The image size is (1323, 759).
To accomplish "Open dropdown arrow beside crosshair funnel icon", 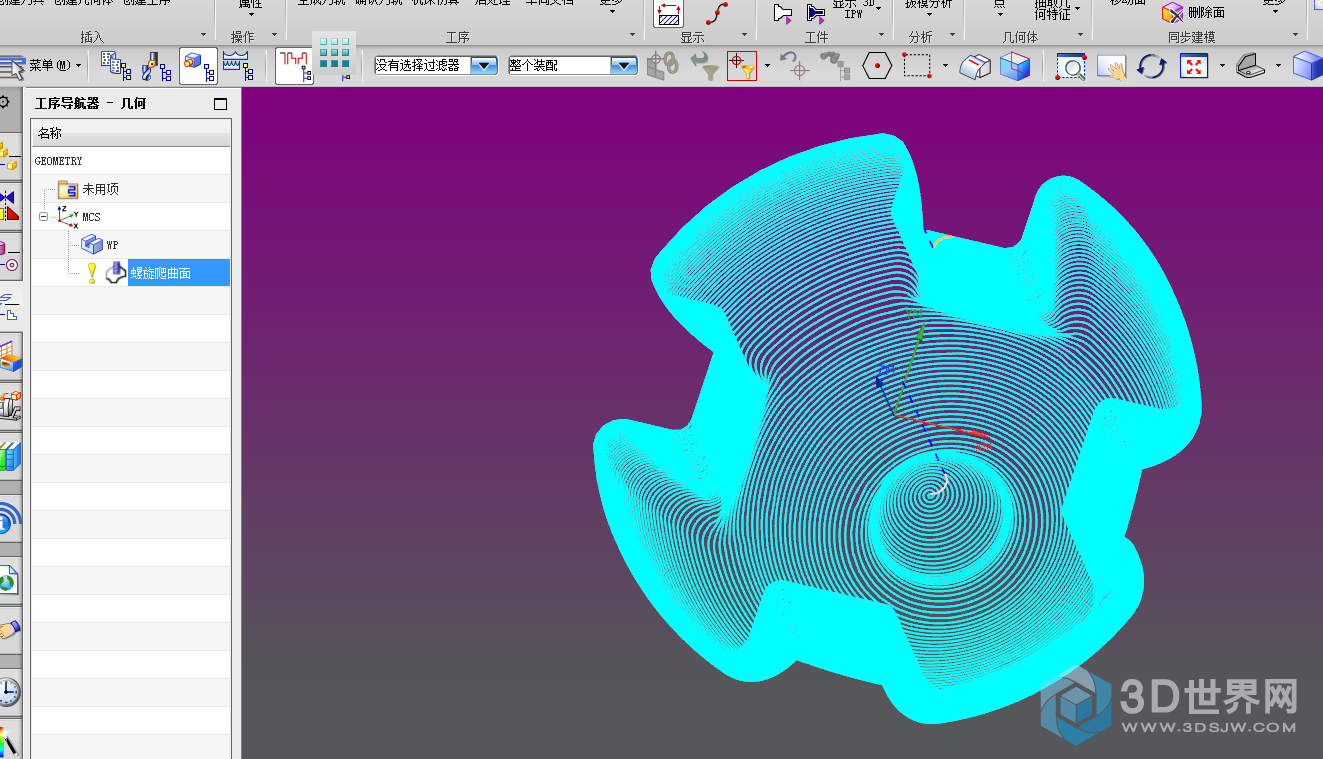I will click(767, 67).
